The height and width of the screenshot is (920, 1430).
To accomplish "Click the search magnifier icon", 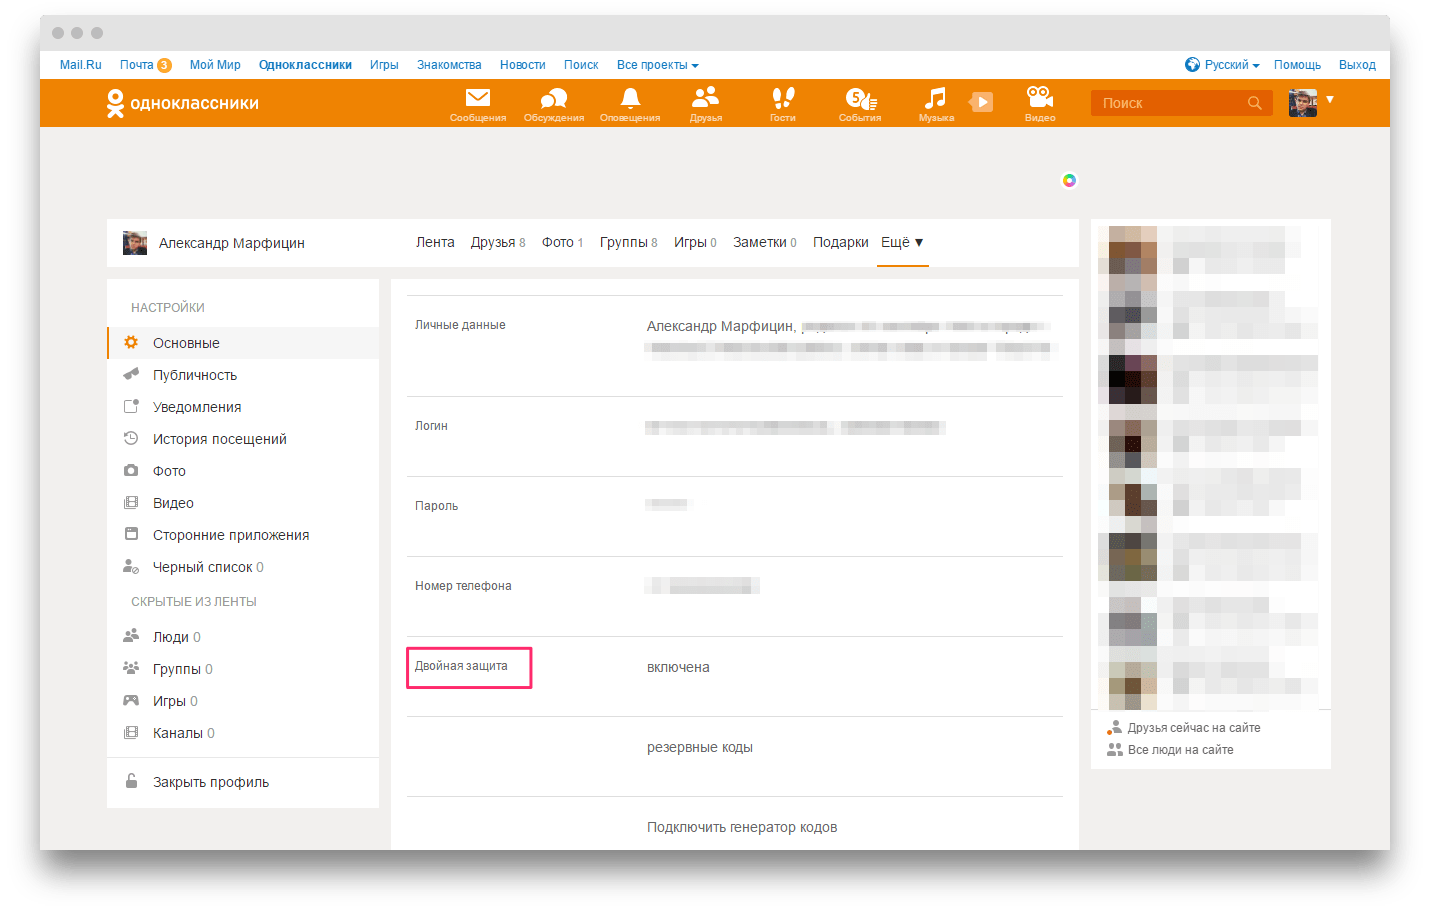I will pyautogui.click(x=1255, y=103).
